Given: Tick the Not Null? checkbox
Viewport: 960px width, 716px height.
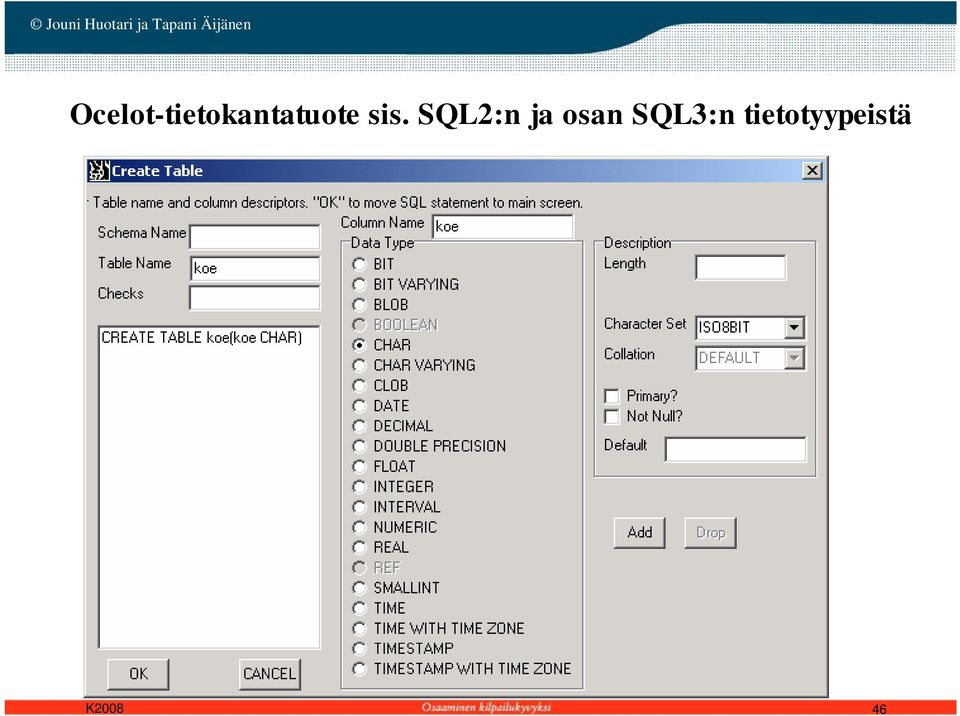Looking at the screenshot, I should pos(612,417).
